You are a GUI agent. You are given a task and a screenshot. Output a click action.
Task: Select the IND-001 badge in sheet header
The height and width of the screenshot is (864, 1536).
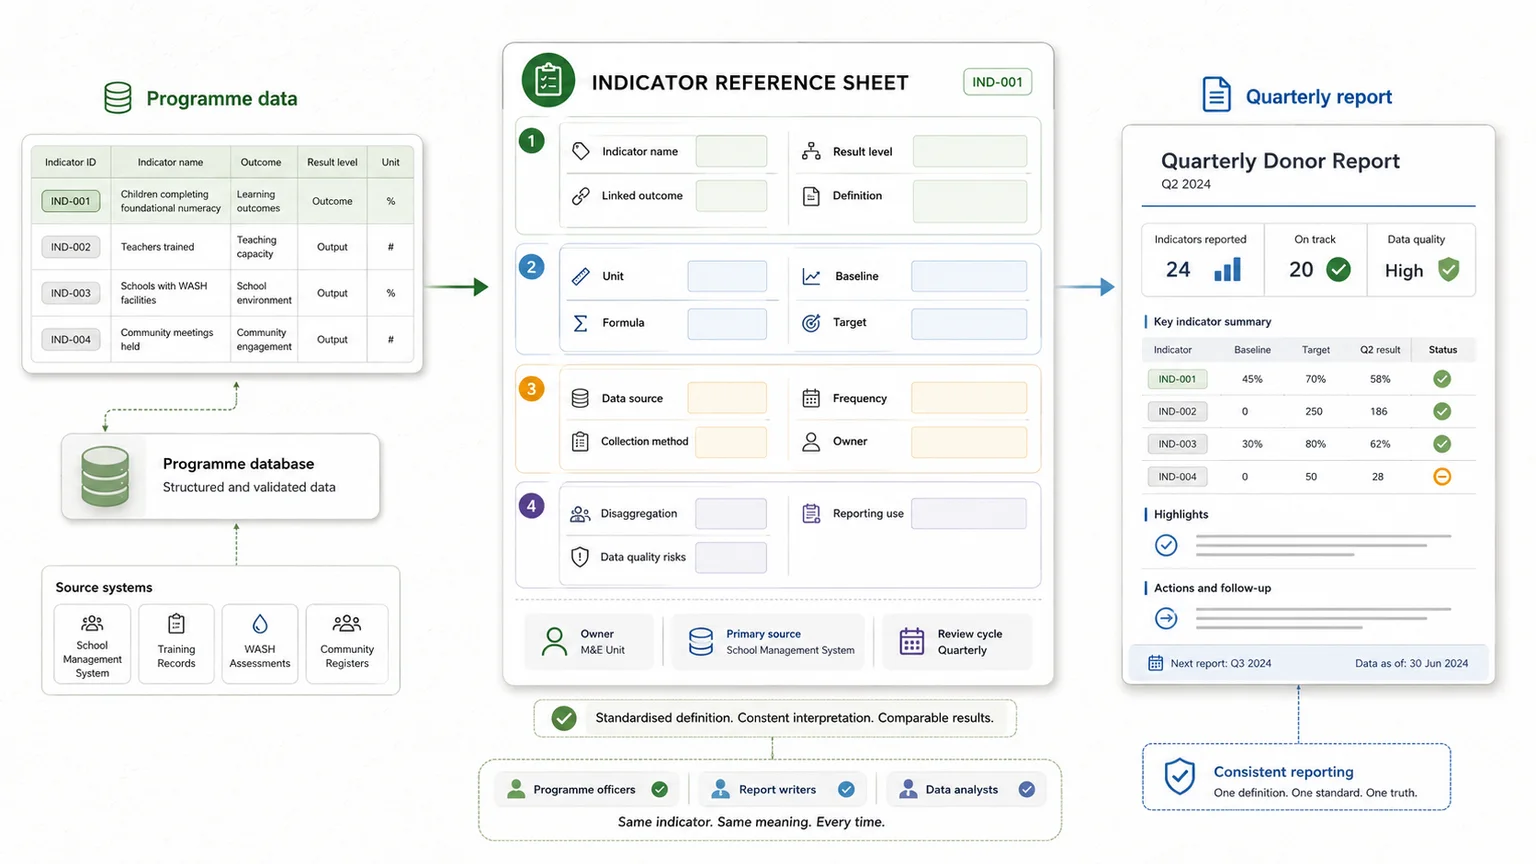point(998,82)
